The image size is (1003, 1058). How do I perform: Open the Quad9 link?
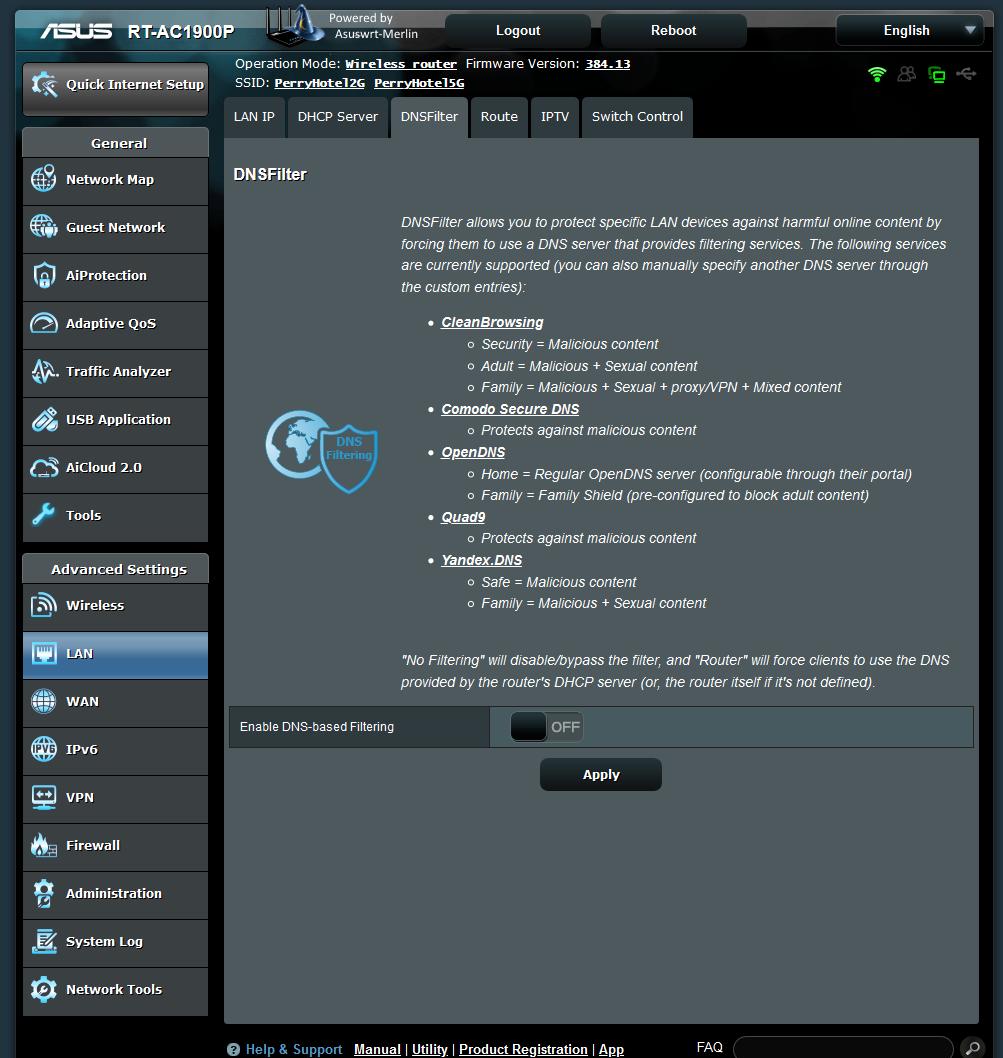463,517
